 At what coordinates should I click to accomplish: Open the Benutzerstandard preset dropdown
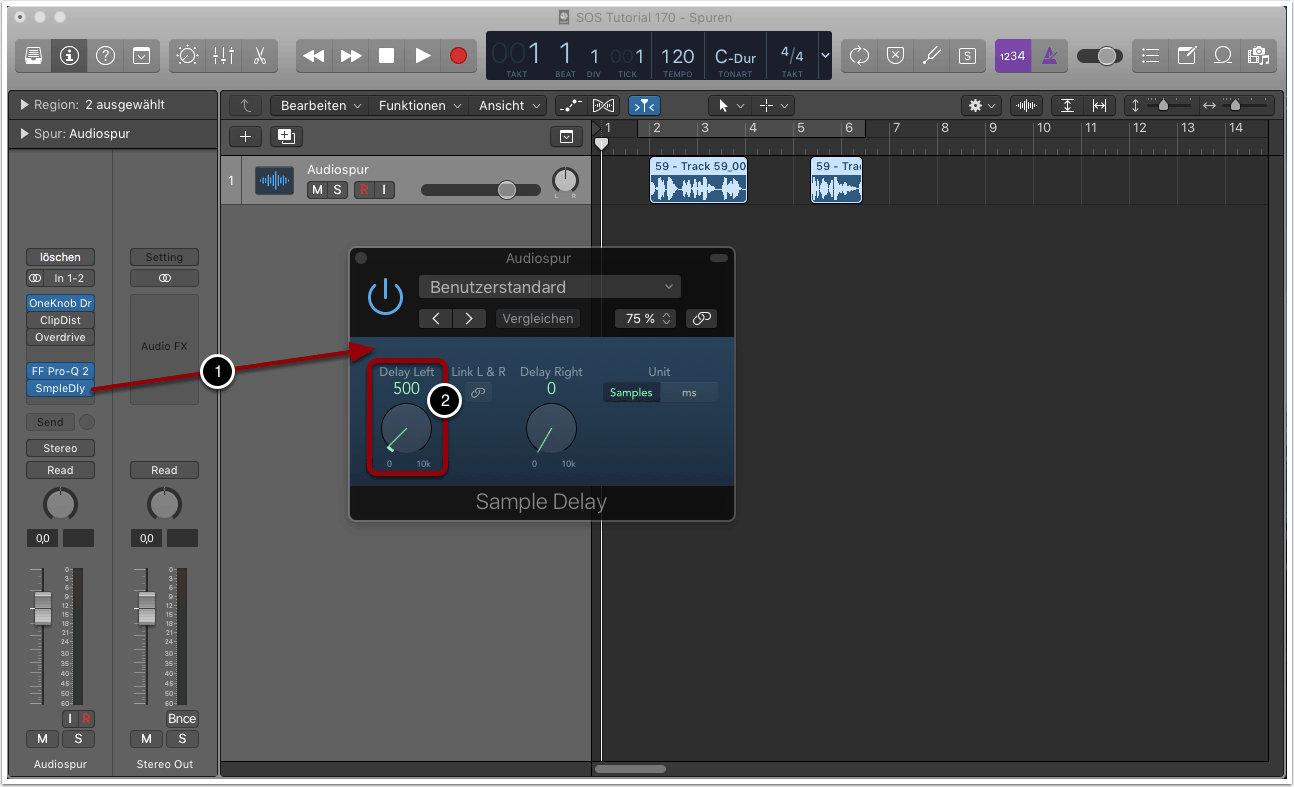pos(550,287)
